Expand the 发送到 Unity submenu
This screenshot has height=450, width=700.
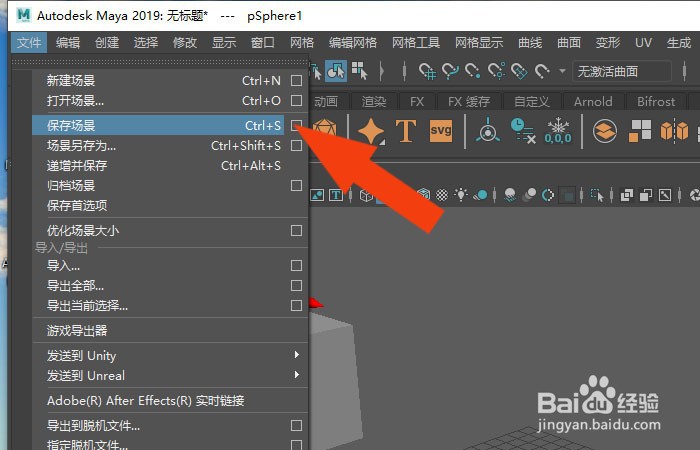click(297, 355)
